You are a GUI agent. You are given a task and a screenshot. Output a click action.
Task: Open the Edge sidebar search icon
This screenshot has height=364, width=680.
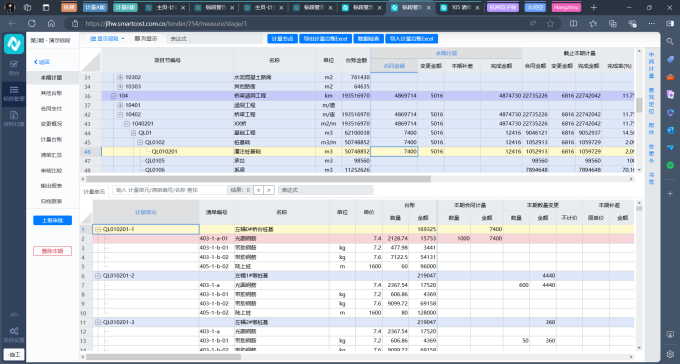pyautogui.click(x=670, y=41)
